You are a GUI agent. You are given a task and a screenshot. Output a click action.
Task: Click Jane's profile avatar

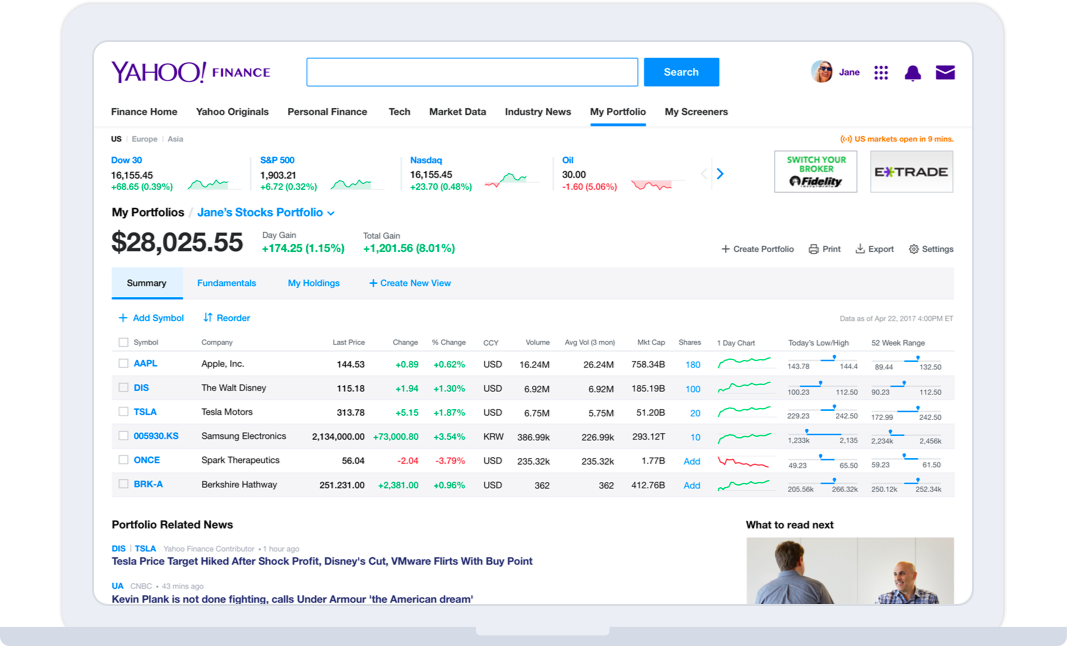pyautogui.click(x=822, y=71)
